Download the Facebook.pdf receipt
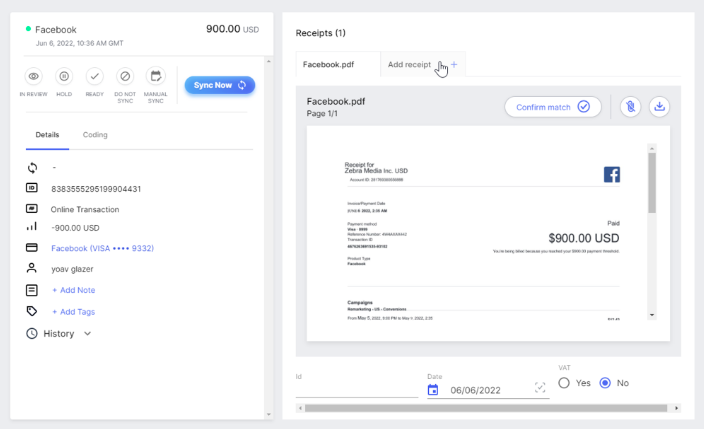Screen dimensions: 704x429 pos(659,107)
